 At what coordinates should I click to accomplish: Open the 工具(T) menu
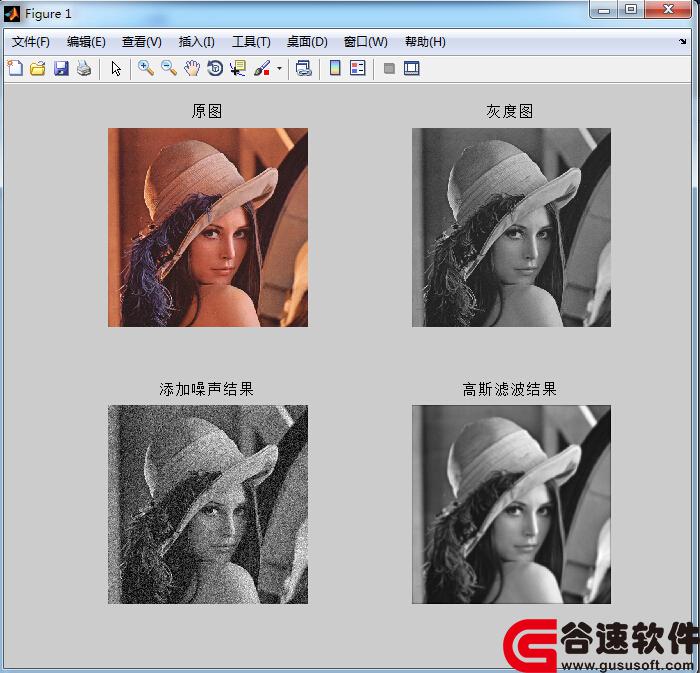coord(251,42)
